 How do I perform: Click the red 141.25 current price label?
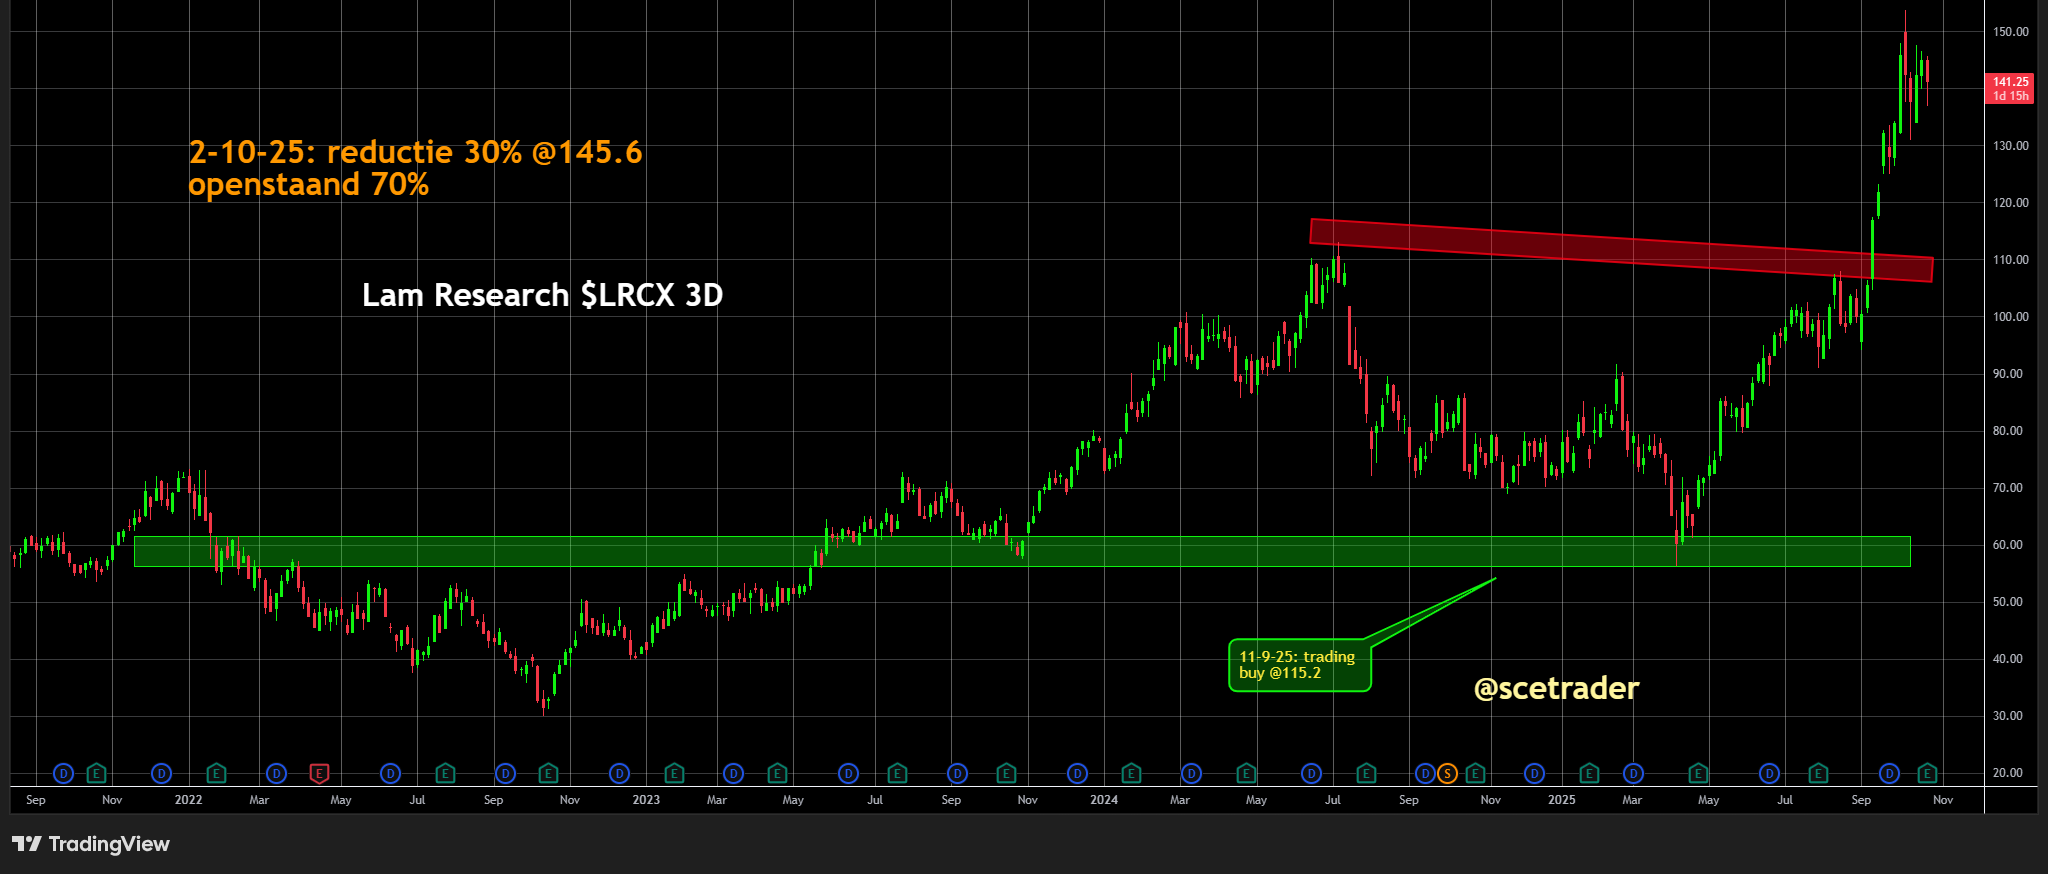coord(2010,89)
